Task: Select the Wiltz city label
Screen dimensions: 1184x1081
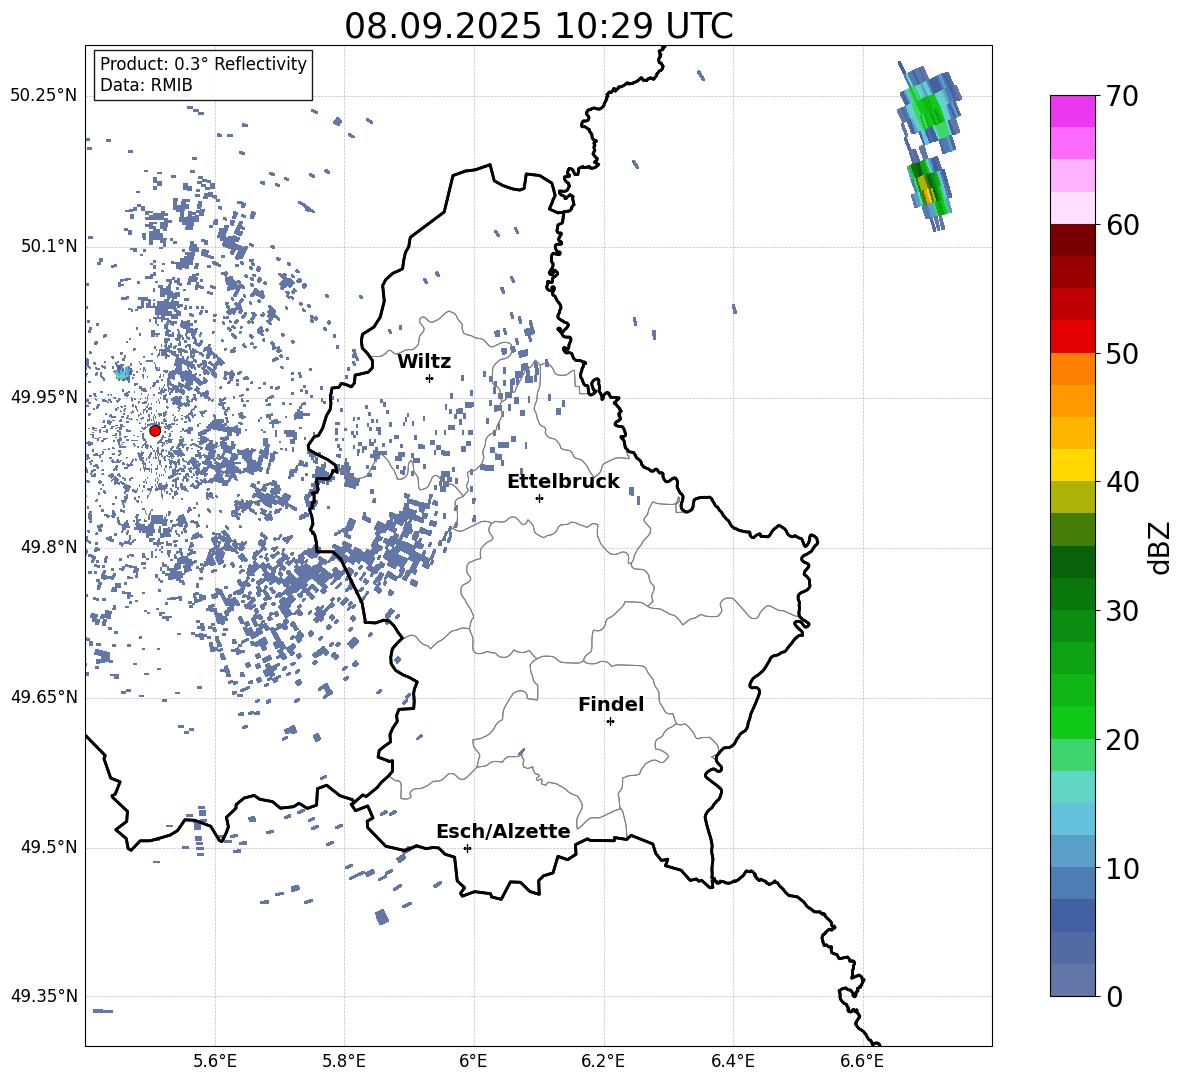Action: coord(424,362)
